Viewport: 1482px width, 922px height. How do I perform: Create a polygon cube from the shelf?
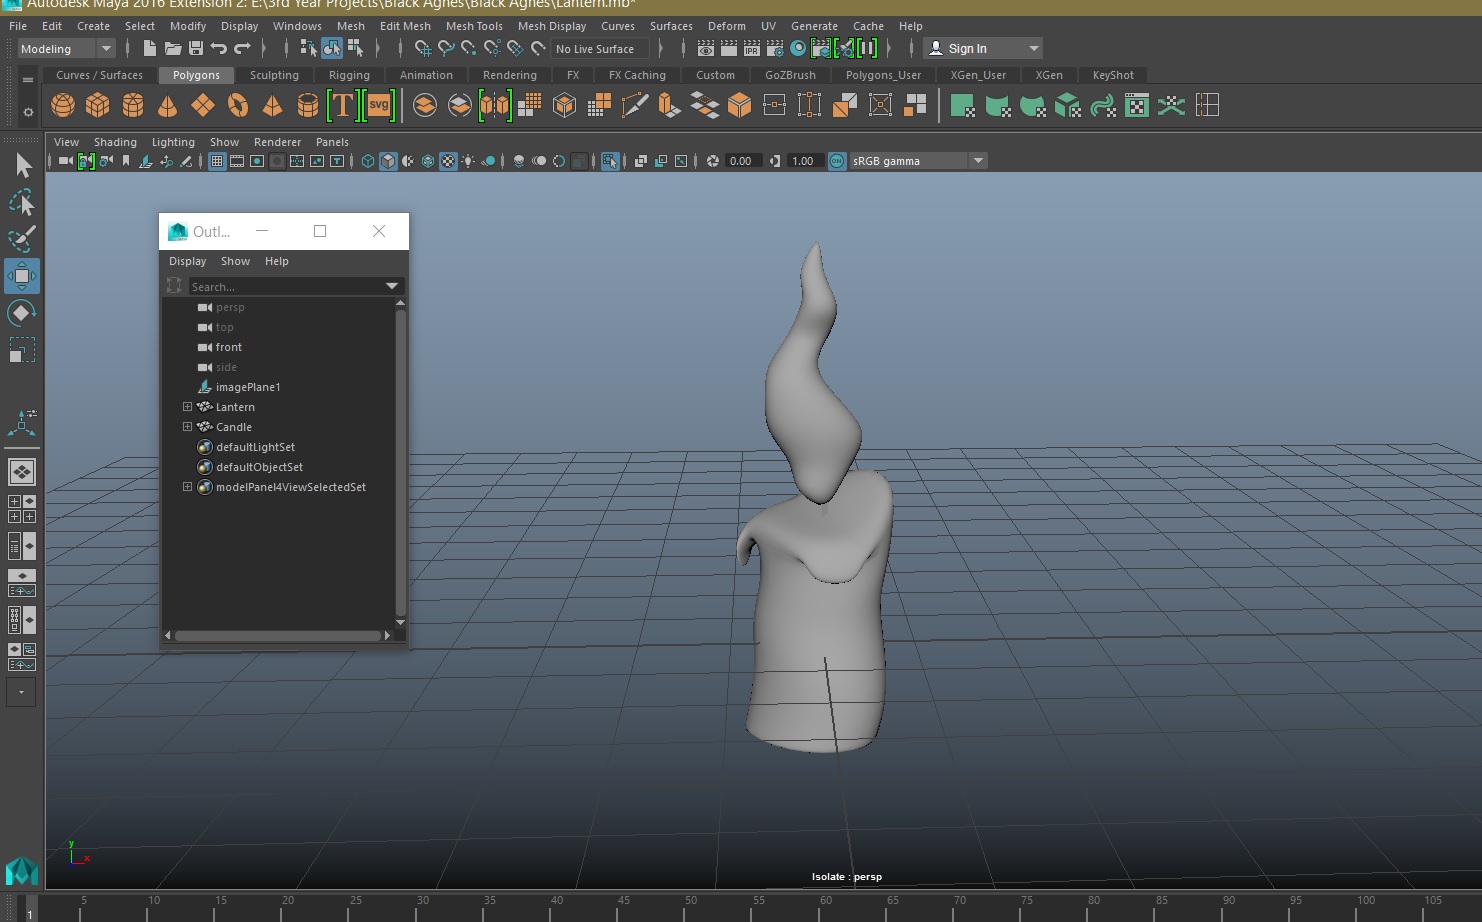point(97,105)
